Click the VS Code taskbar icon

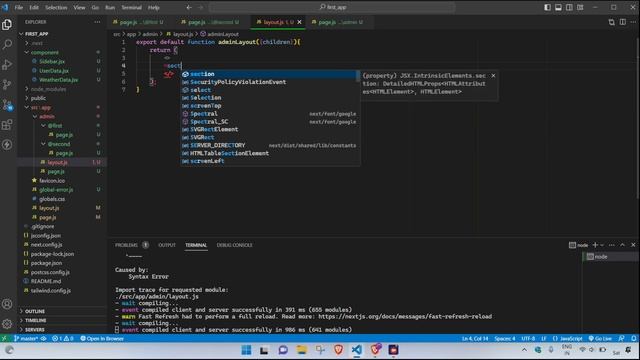357,350
